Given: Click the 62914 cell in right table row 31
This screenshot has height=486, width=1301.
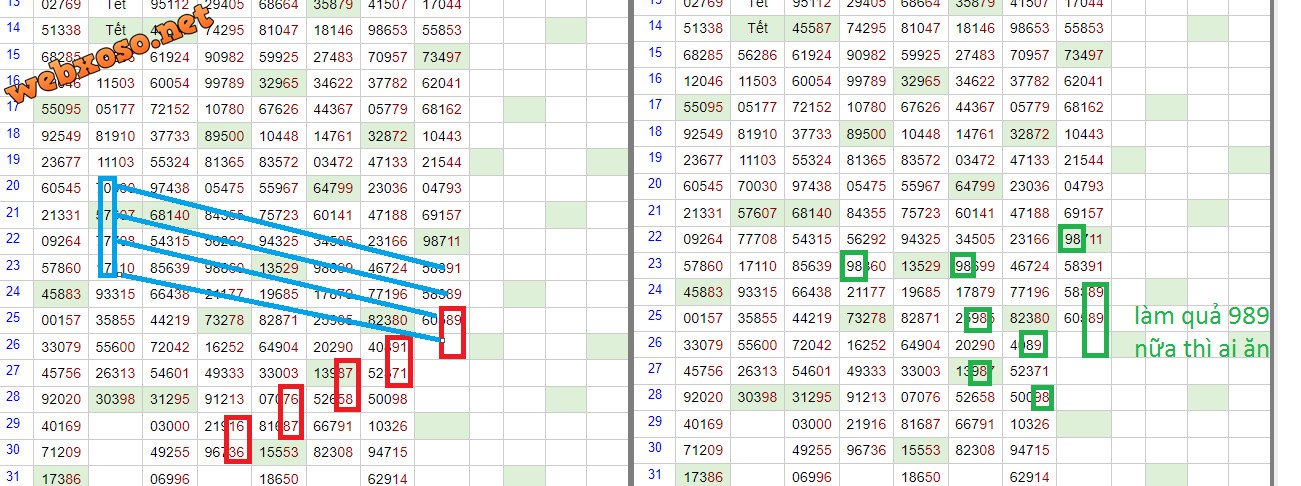Looking at the screenshot, I should click(1029, 478).
